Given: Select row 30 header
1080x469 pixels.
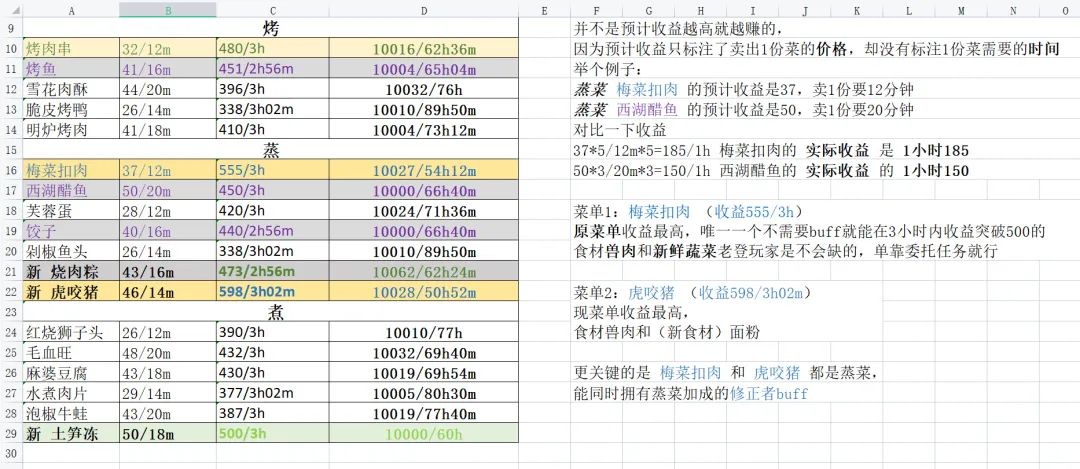Looking at the screenshot, I should tap(11, 454).
